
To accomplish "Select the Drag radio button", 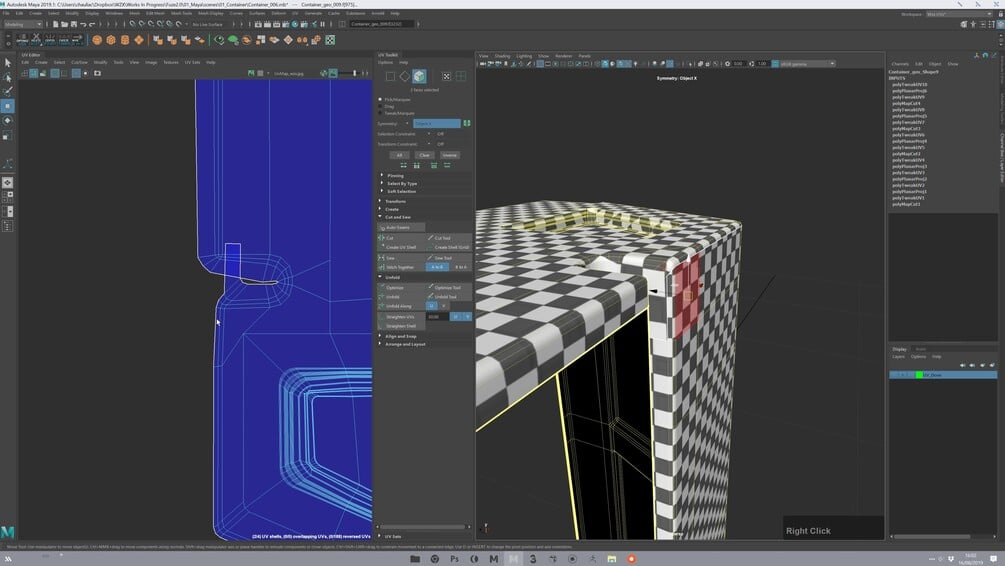I will (380, 106).
